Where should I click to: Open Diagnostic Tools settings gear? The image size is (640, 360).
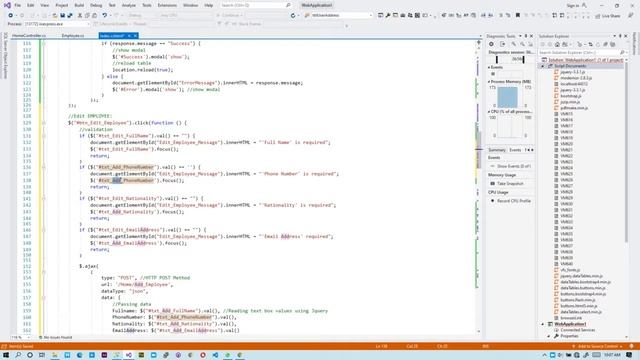(491, 44)
